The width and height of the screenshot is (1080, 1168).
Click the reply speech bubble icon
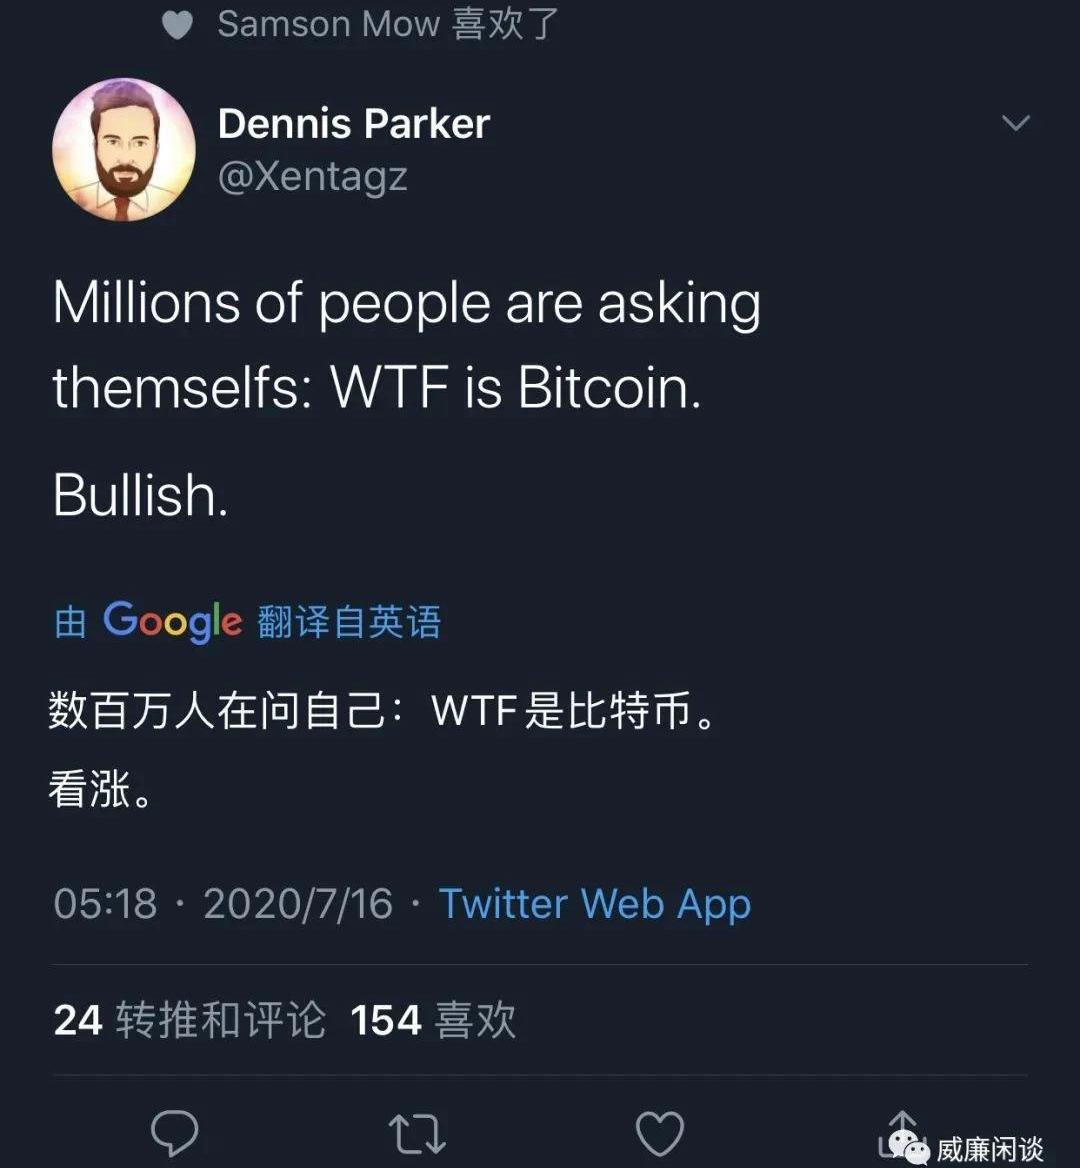tap(175, 1132)
